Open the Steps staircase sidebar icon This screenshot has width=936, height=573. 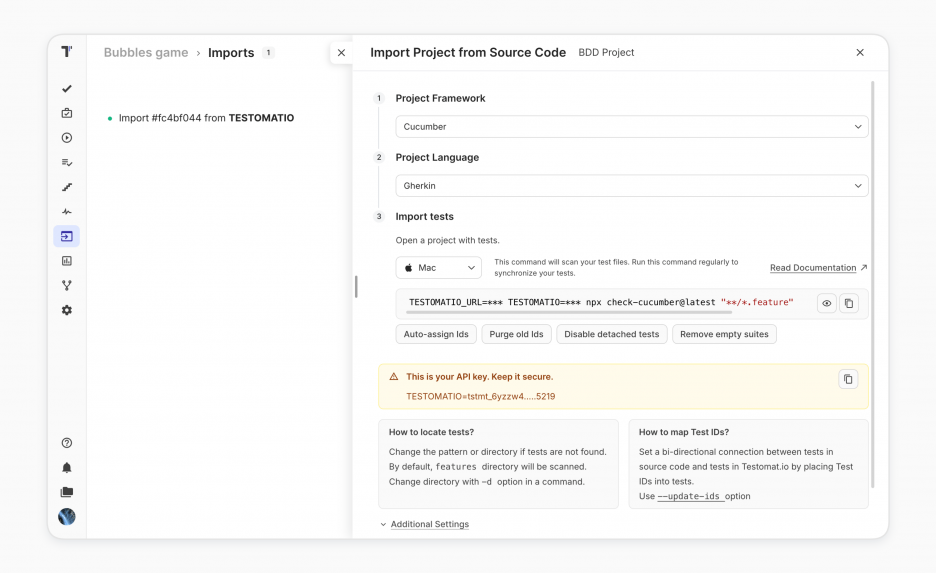click(67, 187)
